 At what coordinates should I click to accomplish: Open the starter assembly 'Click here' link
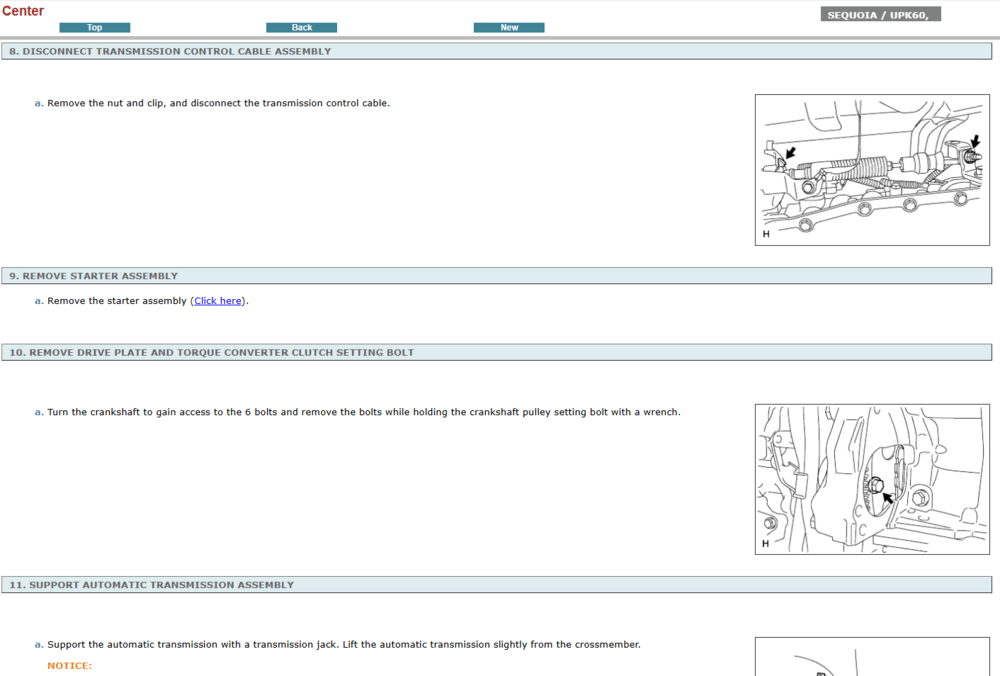tap(218, 301)
